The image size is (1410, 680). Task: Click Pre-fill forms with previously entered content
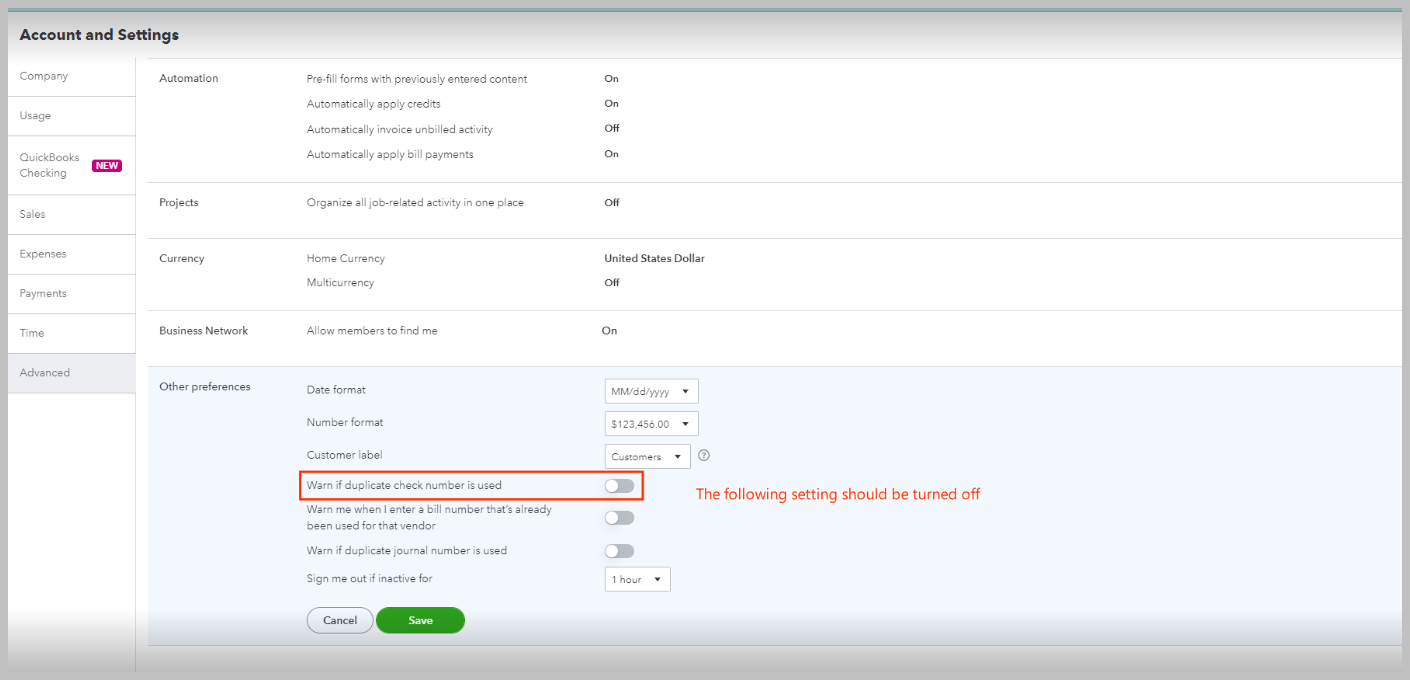pos(417,79)
